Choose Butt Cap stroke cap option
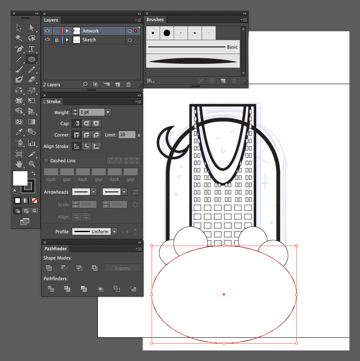The image size is (360, 361). point(77,123)
